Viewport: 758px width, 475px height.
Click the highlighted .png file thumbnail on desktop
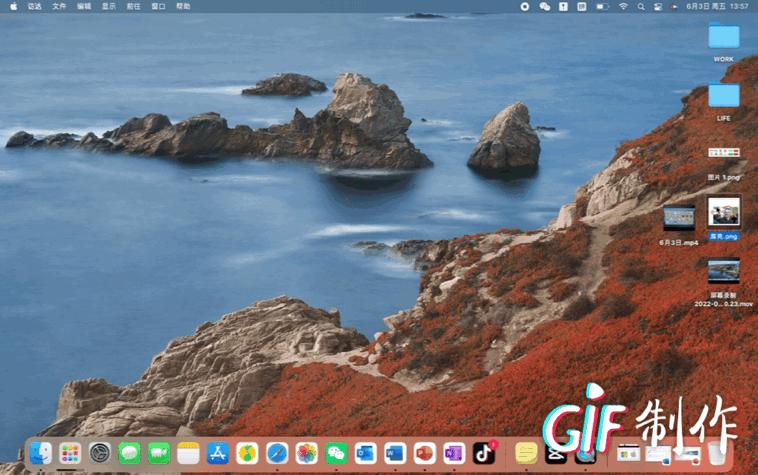724,212
